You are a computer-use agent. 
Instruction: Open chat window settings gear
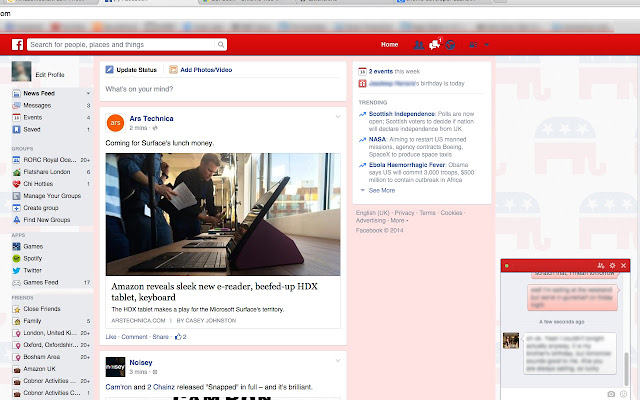(x=612, y=265)
